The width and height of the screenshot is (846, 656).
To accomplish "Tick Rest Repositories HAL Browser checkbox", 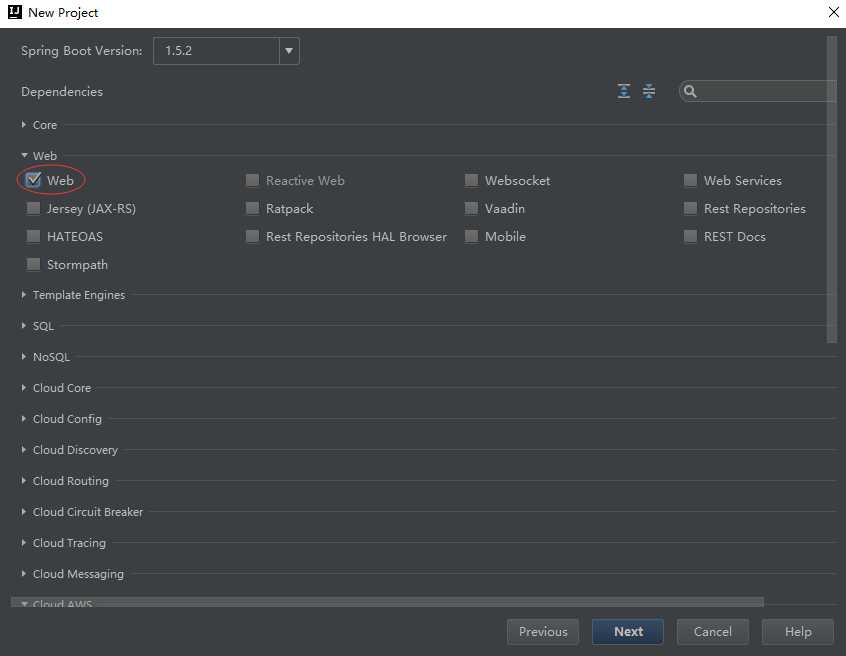I will coord(252,236).
